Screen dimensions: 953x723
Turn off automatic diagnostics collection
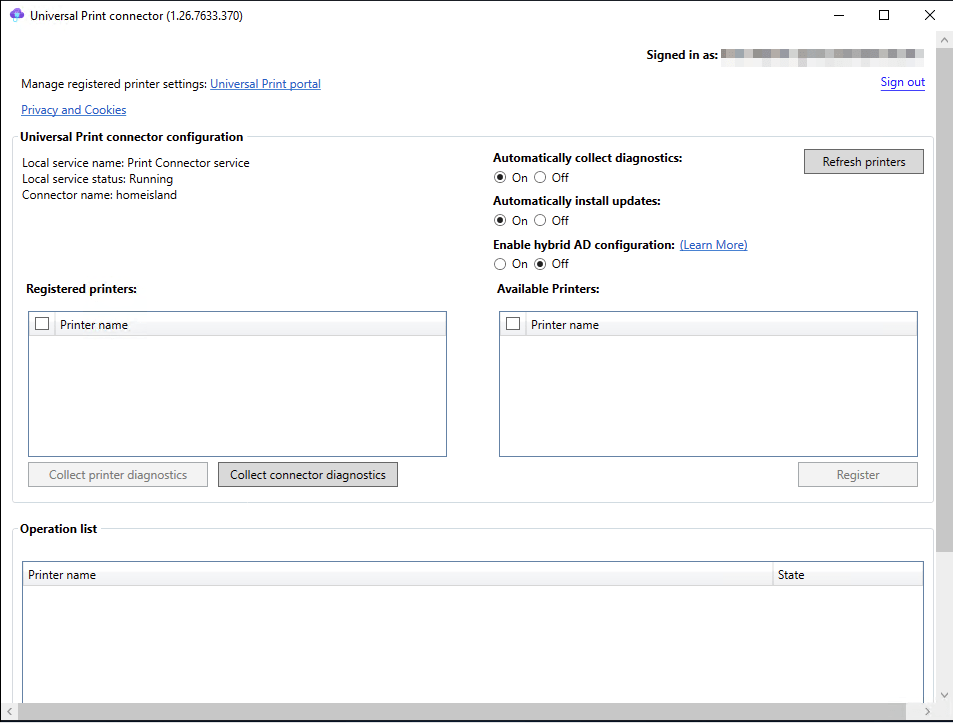[540, 177]
